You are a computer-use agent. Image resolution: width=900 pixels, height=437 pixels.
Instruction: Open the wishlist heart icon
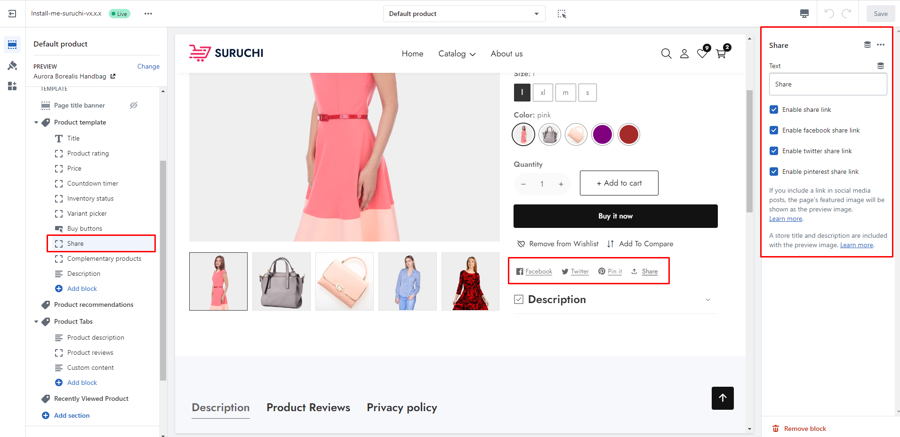click(x=702, y=54)
